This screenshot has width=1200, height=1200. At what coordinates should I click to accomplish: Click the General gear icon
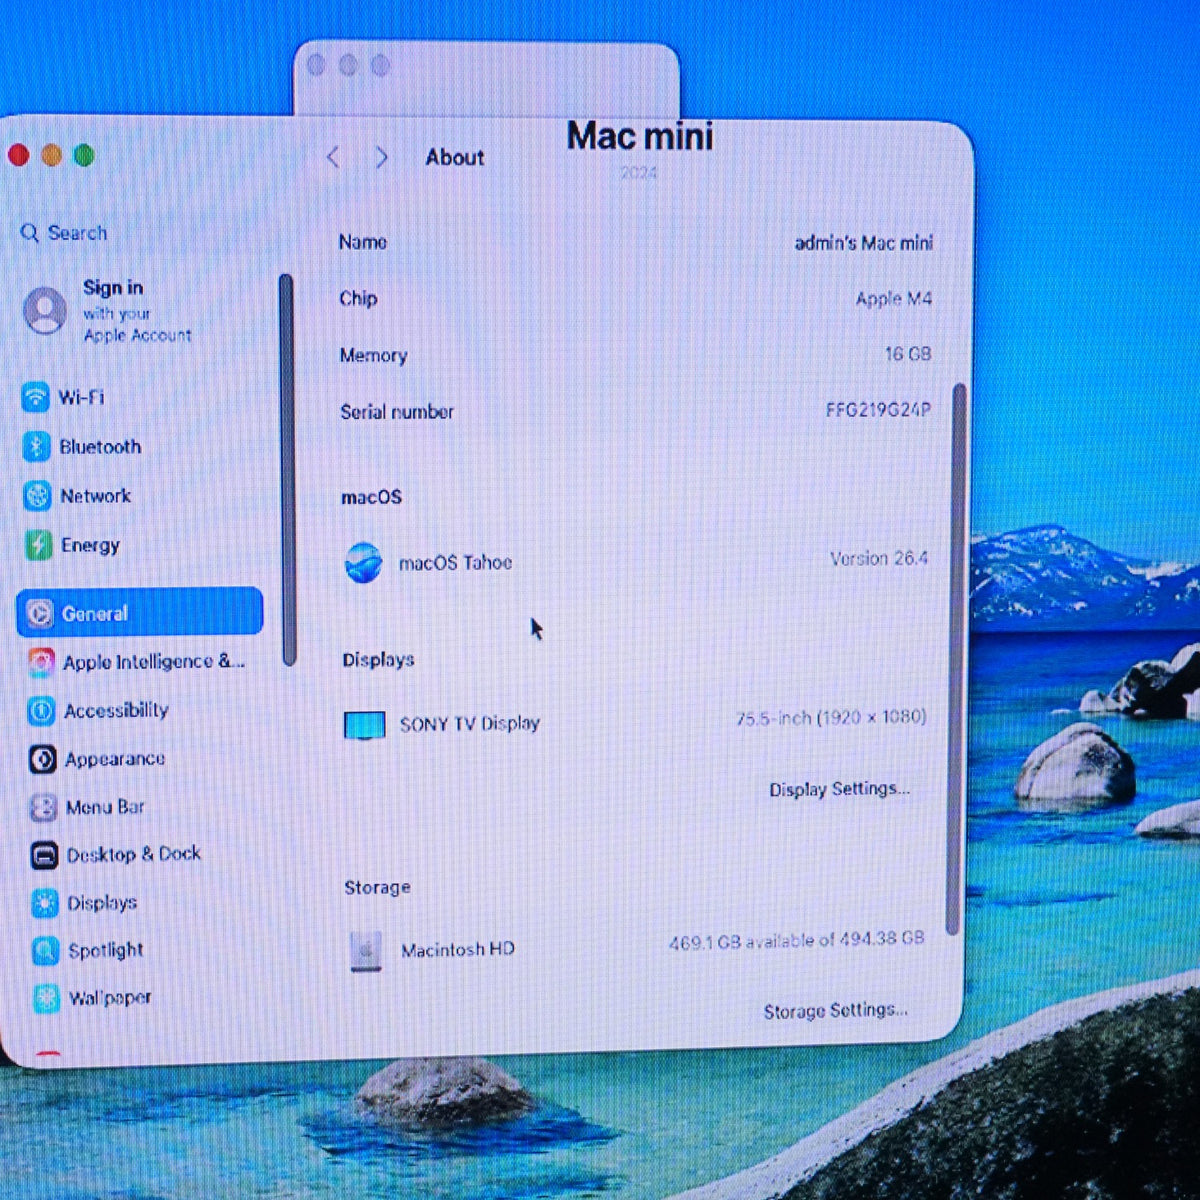pyautogui.click(x=40, y=613)
